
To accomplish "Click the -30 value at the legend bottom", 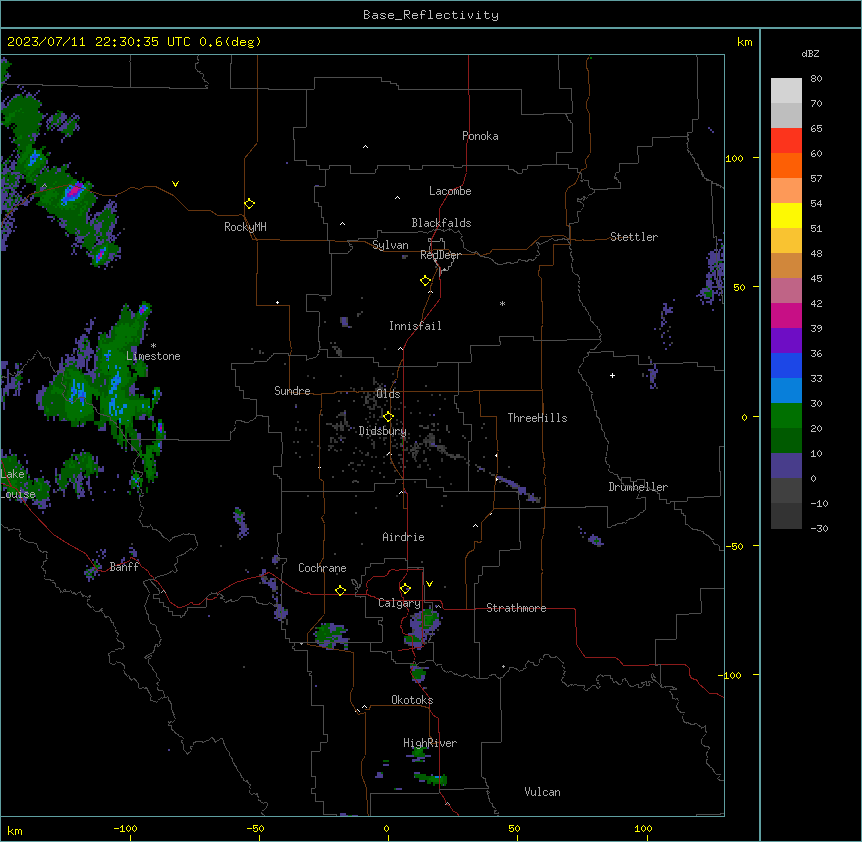I will click(x=819, y=528).
